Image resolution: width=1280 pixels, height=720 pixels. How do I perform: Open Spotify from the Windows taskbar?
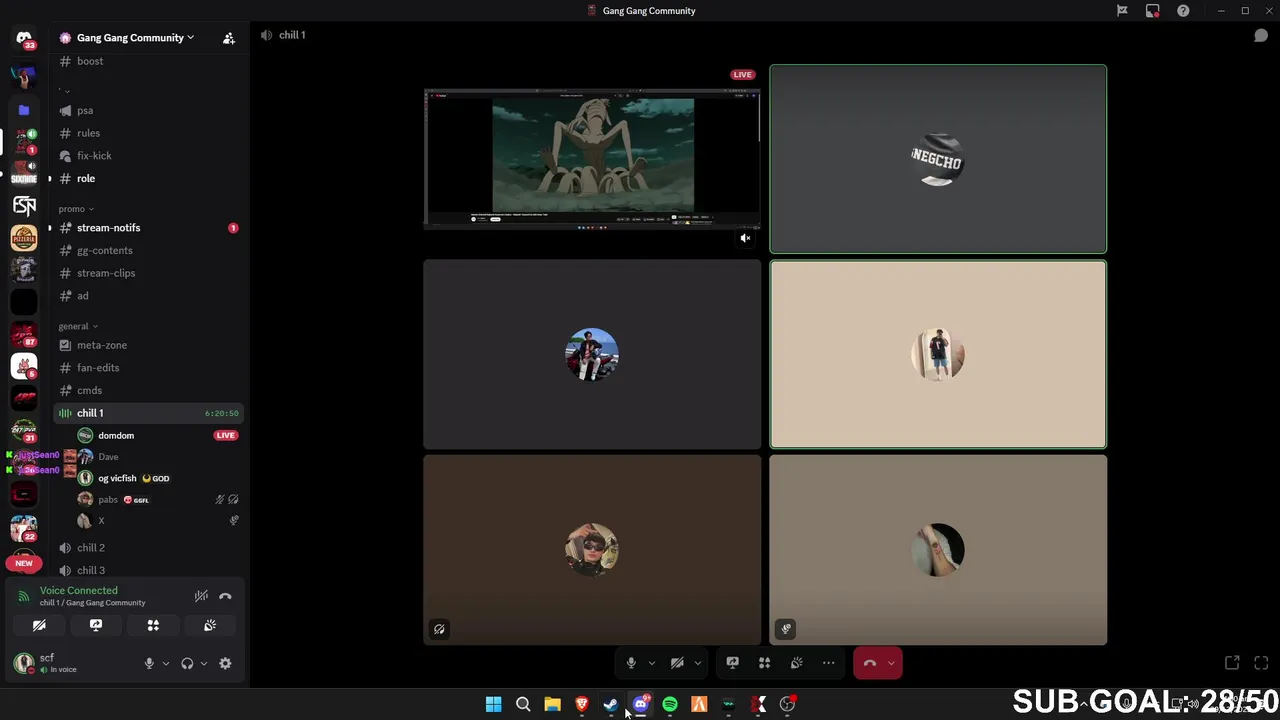click(x=670, y=705)
